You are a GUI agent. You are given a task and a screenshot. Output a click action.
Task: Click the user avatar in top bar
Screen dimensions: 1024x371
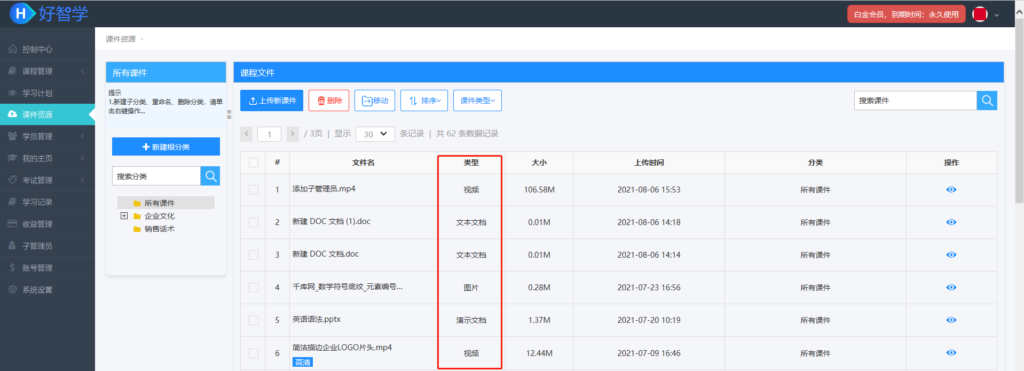(979, 14)
